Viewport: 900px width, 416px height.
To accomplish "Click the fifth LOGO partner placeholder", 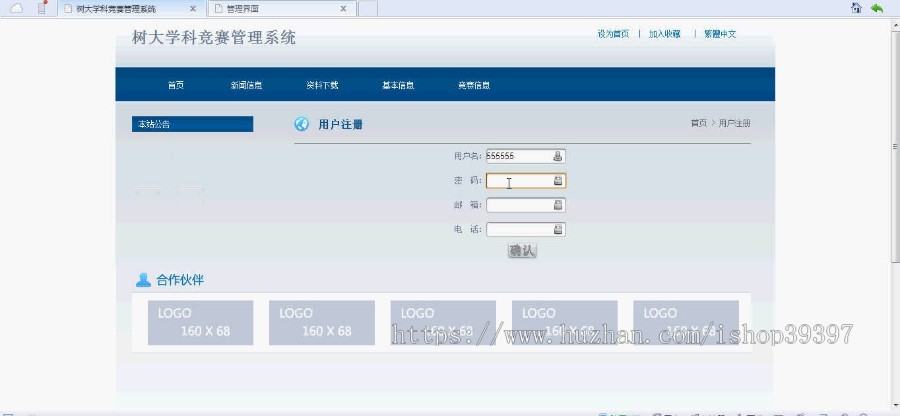I will (686, 322).
